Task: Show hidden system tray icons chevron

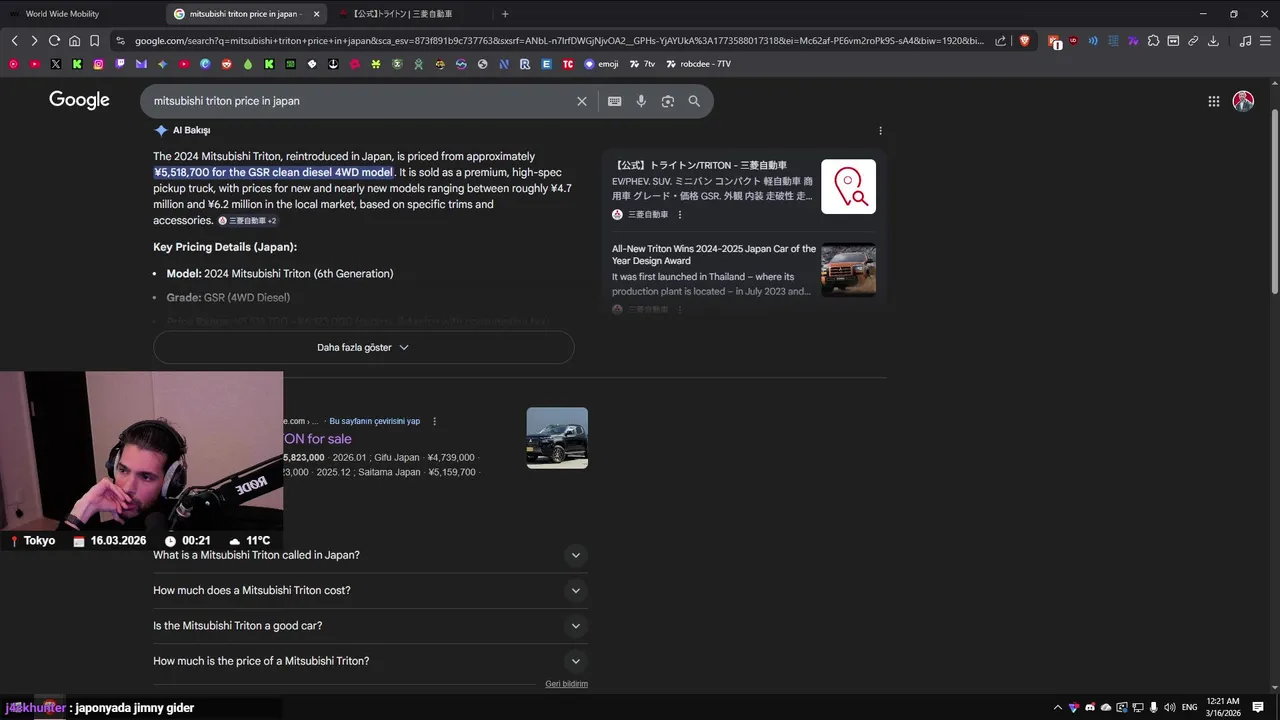Action: 1058,707
